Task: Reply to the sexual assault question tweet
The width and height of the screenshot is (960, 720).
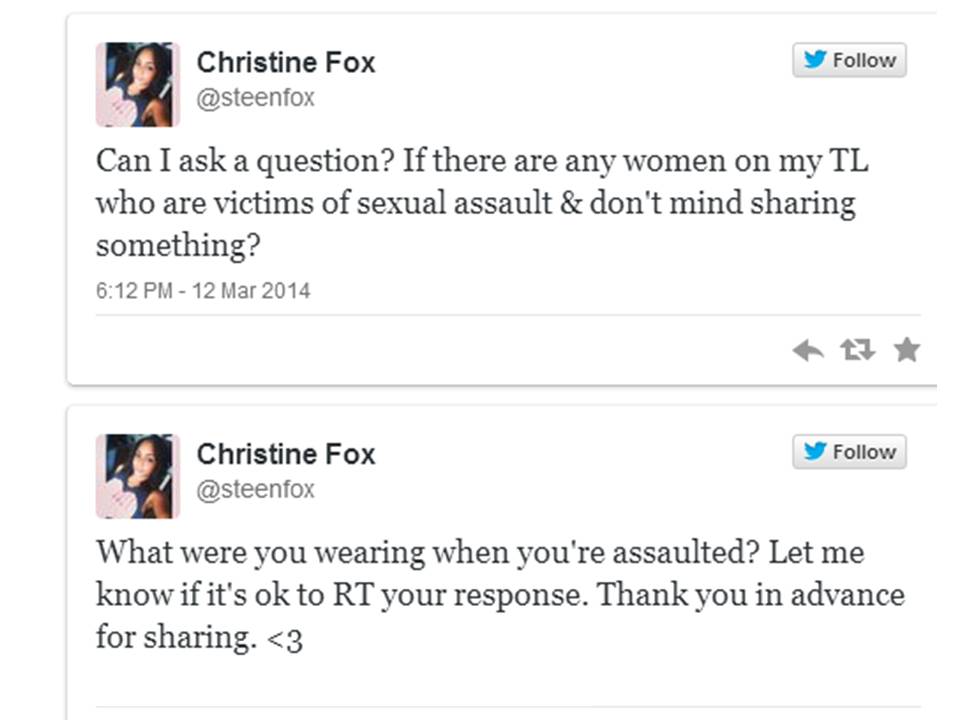Action: pos(808,350)
